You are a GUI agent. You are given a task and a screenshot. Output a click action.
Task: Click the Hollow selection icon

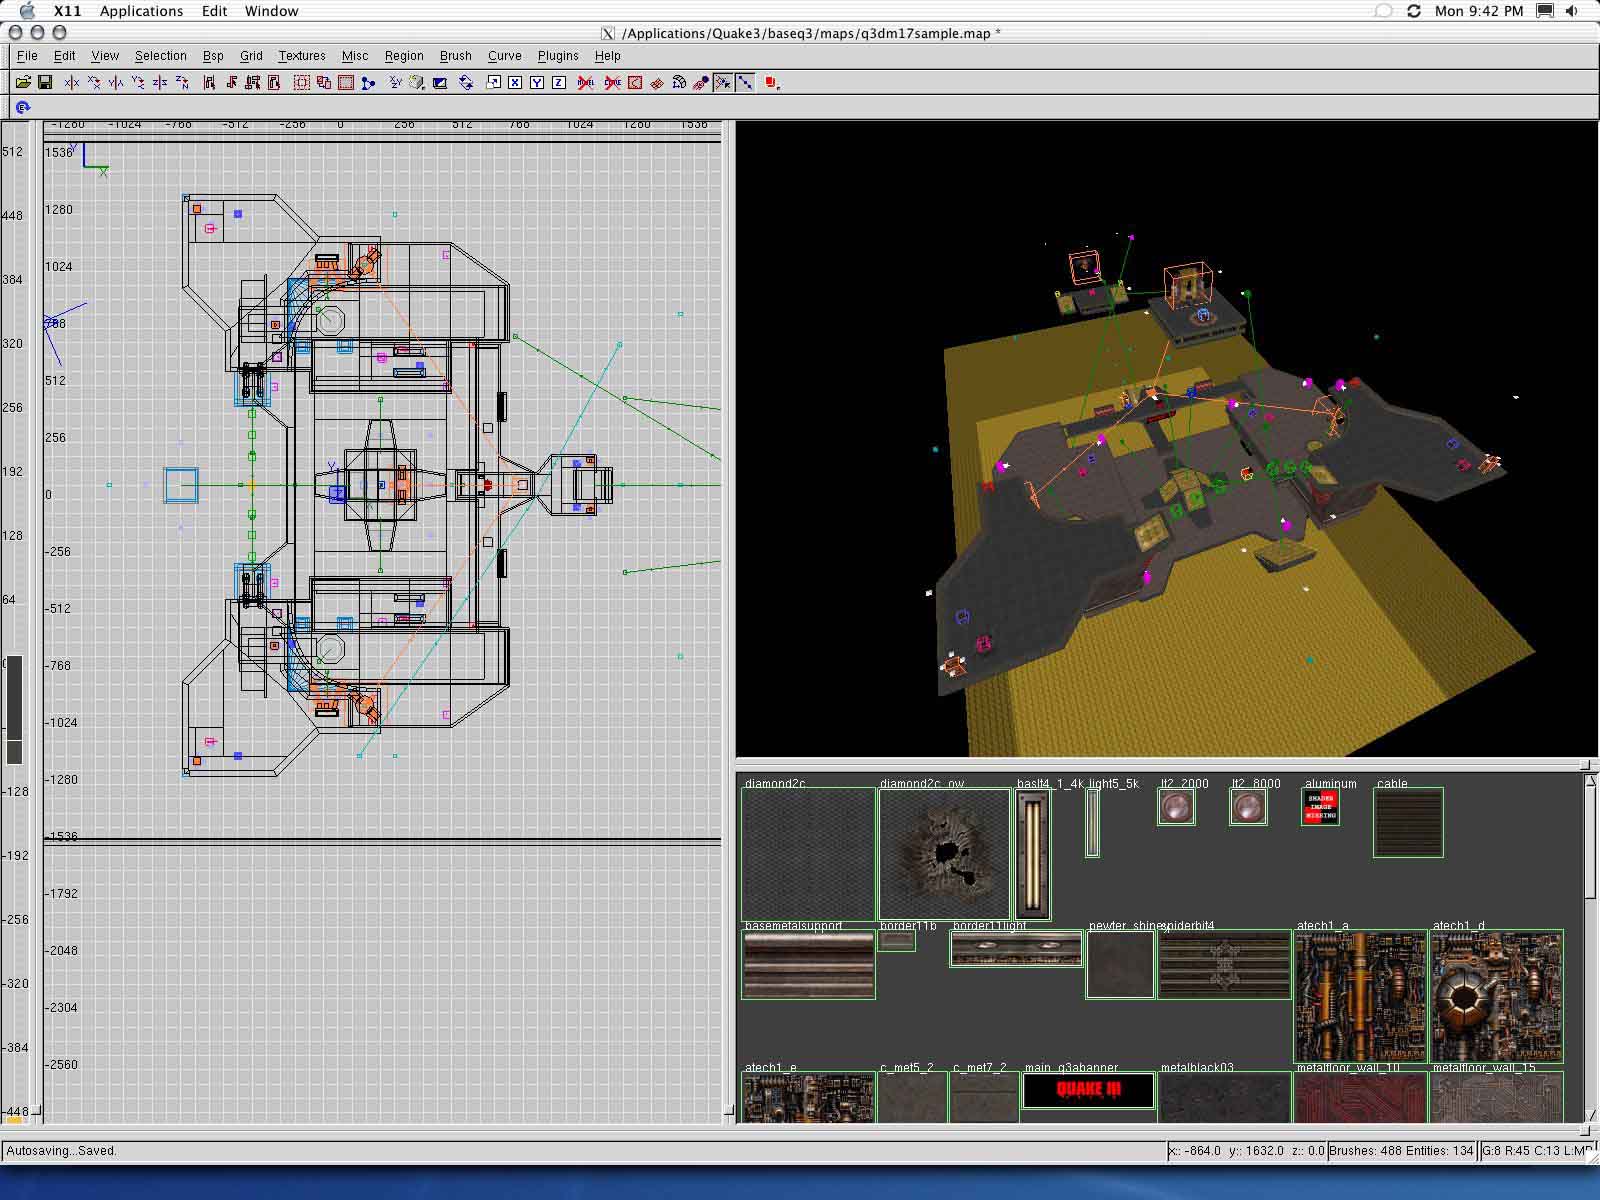point(346,83)
